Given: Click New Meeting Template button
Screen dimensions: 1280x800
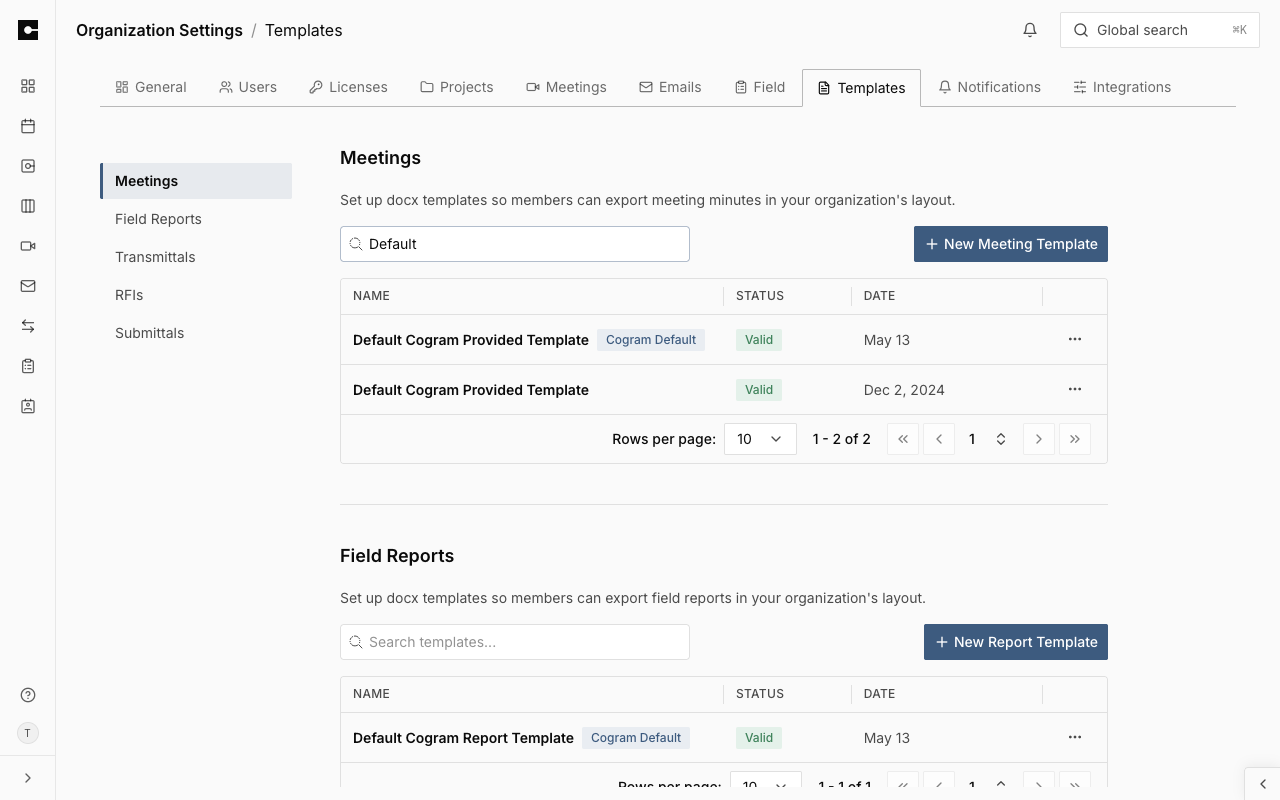Looking at the screenshot, I should point(1011,244).
